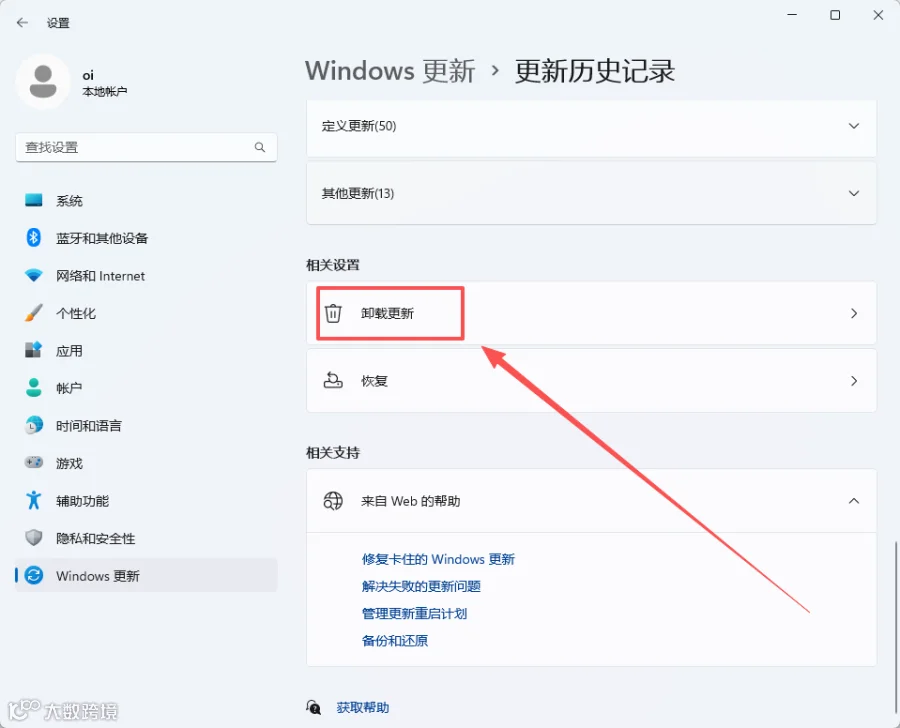
Task: Open the 管理更新重启计划 link
Action: (x=414, y=613)
